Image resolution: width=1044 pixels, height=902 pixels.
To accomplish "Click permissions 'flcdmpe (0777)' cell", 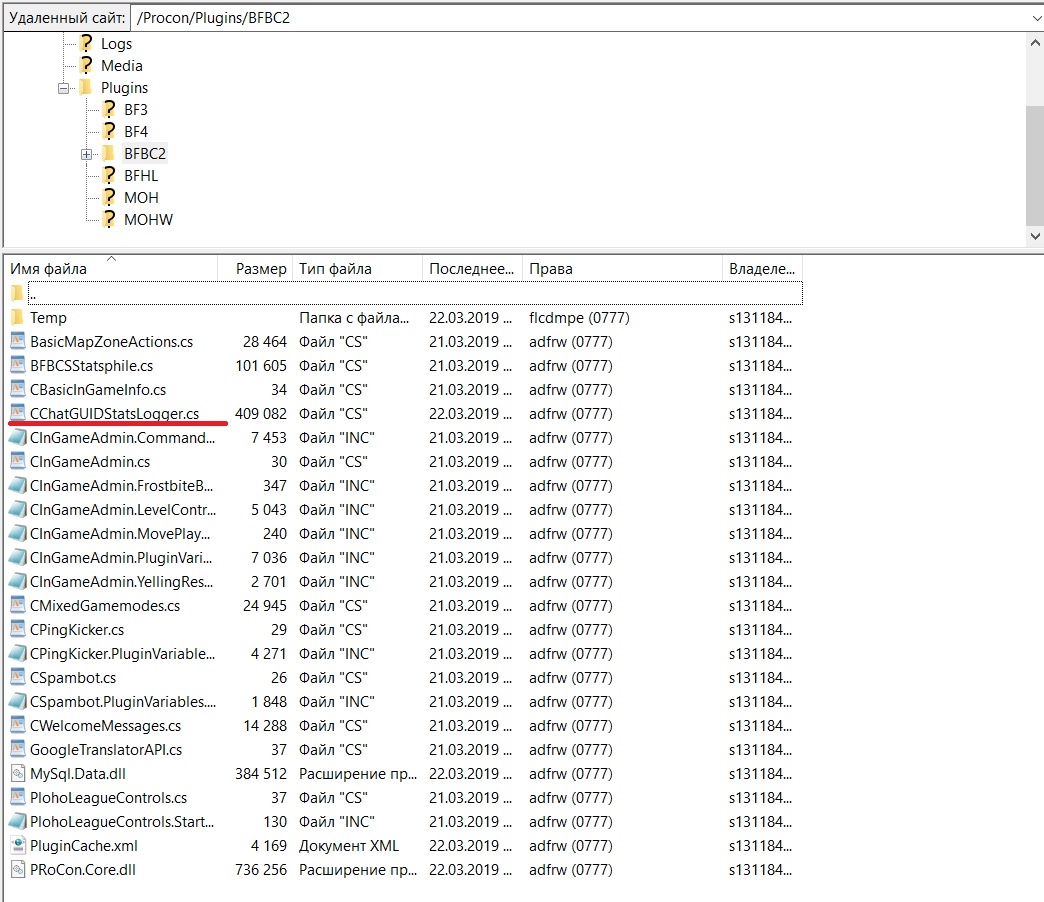I will [x=579, y=318].
